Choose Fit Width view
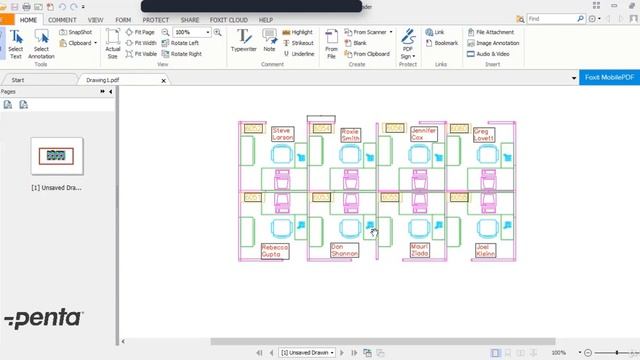Screen dimensions: 640x360 pyautogui.click(x=141, y=43)
